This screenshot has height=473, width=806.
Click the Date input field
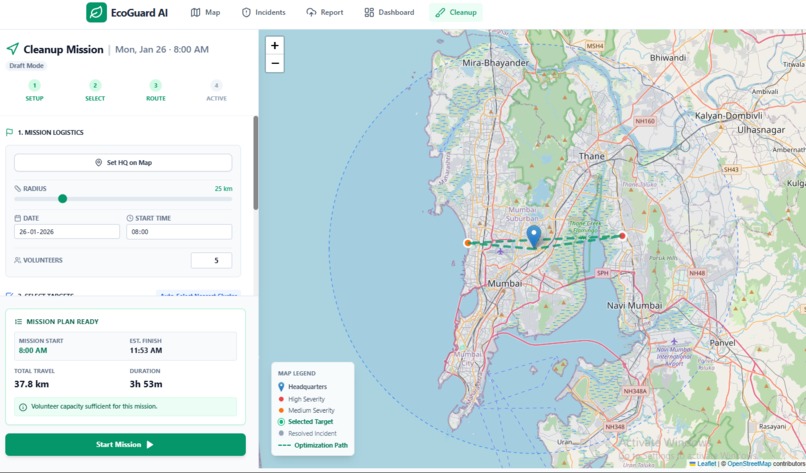(x=67, y=232)
